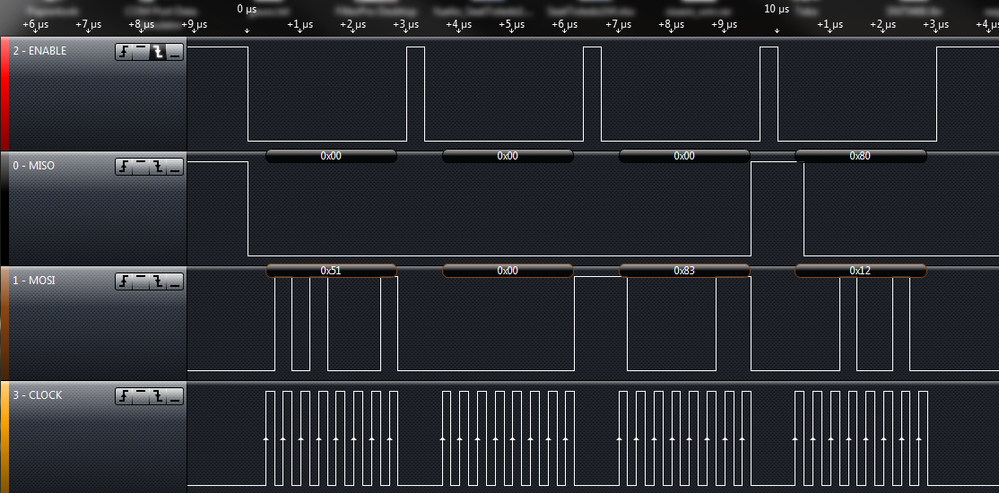The width and height of the screenshot is (999, 493).
Task: Select the MOSI decoded byte 0x12
Action: 860,271
